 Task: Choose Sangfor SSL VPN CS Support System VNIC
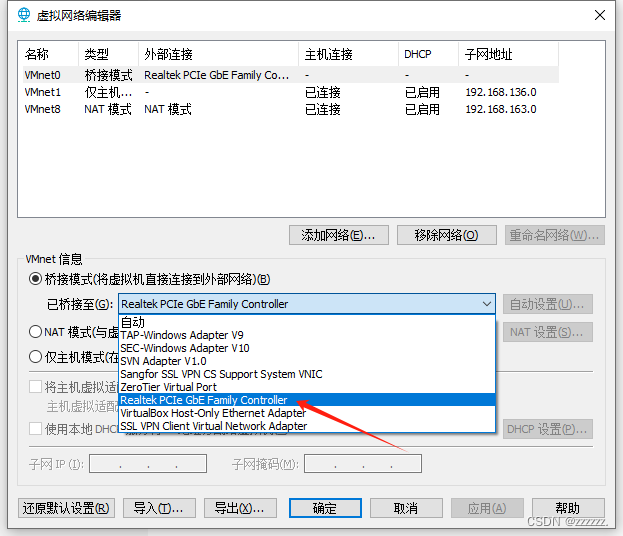coord(307,374)
